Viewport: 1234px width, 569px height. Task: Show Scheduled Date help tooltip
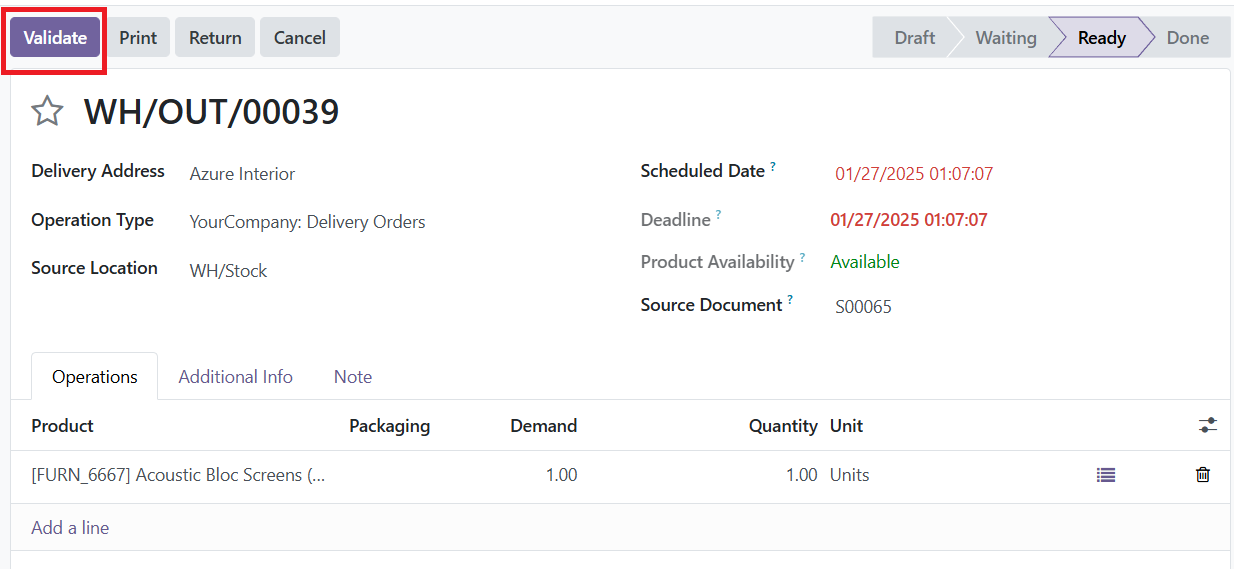773,167
